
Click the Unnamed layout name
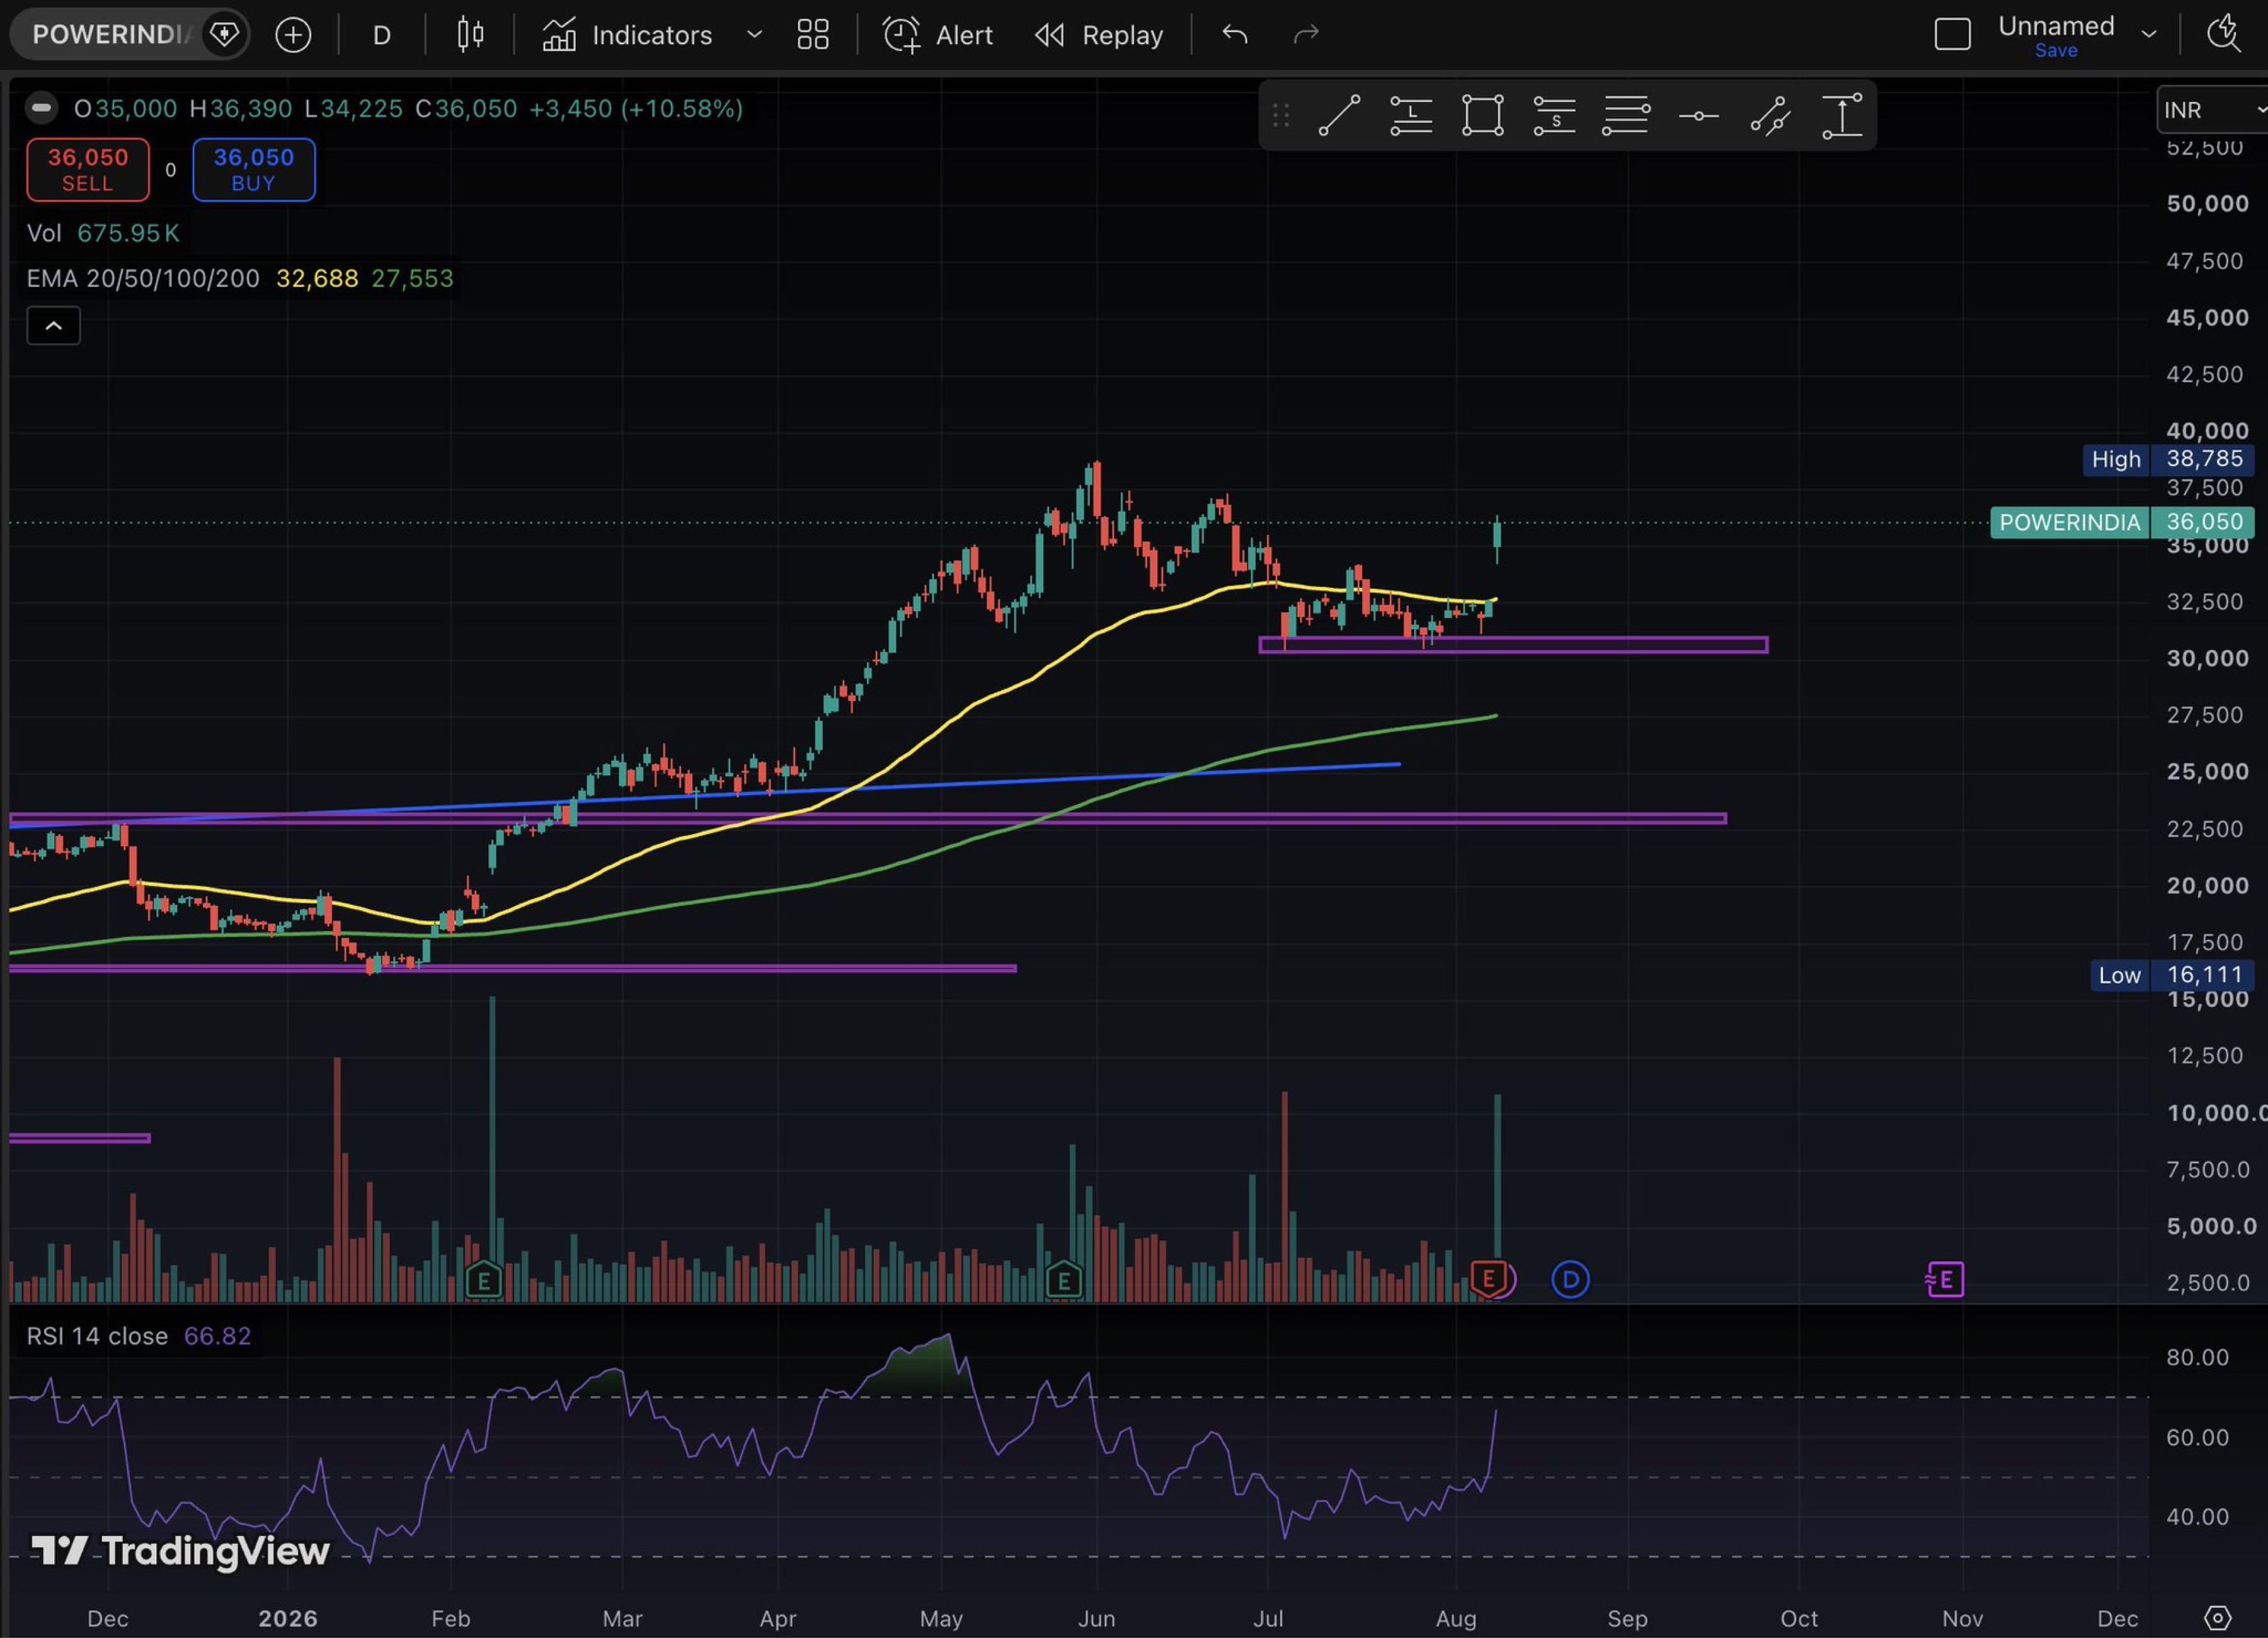pos(2056,26)
